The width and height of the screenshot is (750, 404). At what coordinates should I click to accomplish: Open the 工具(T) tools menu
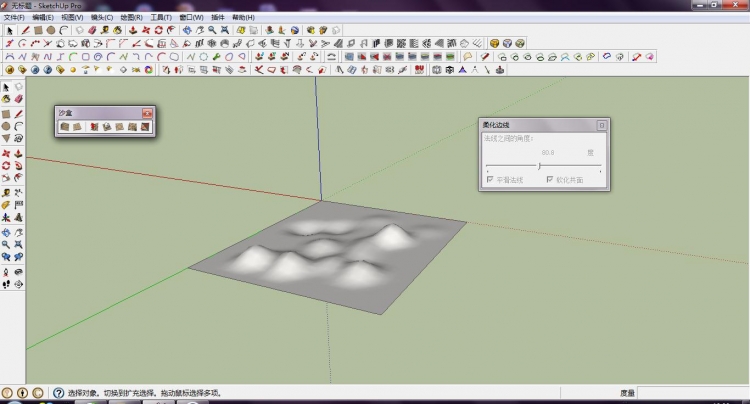click(161, 17)
